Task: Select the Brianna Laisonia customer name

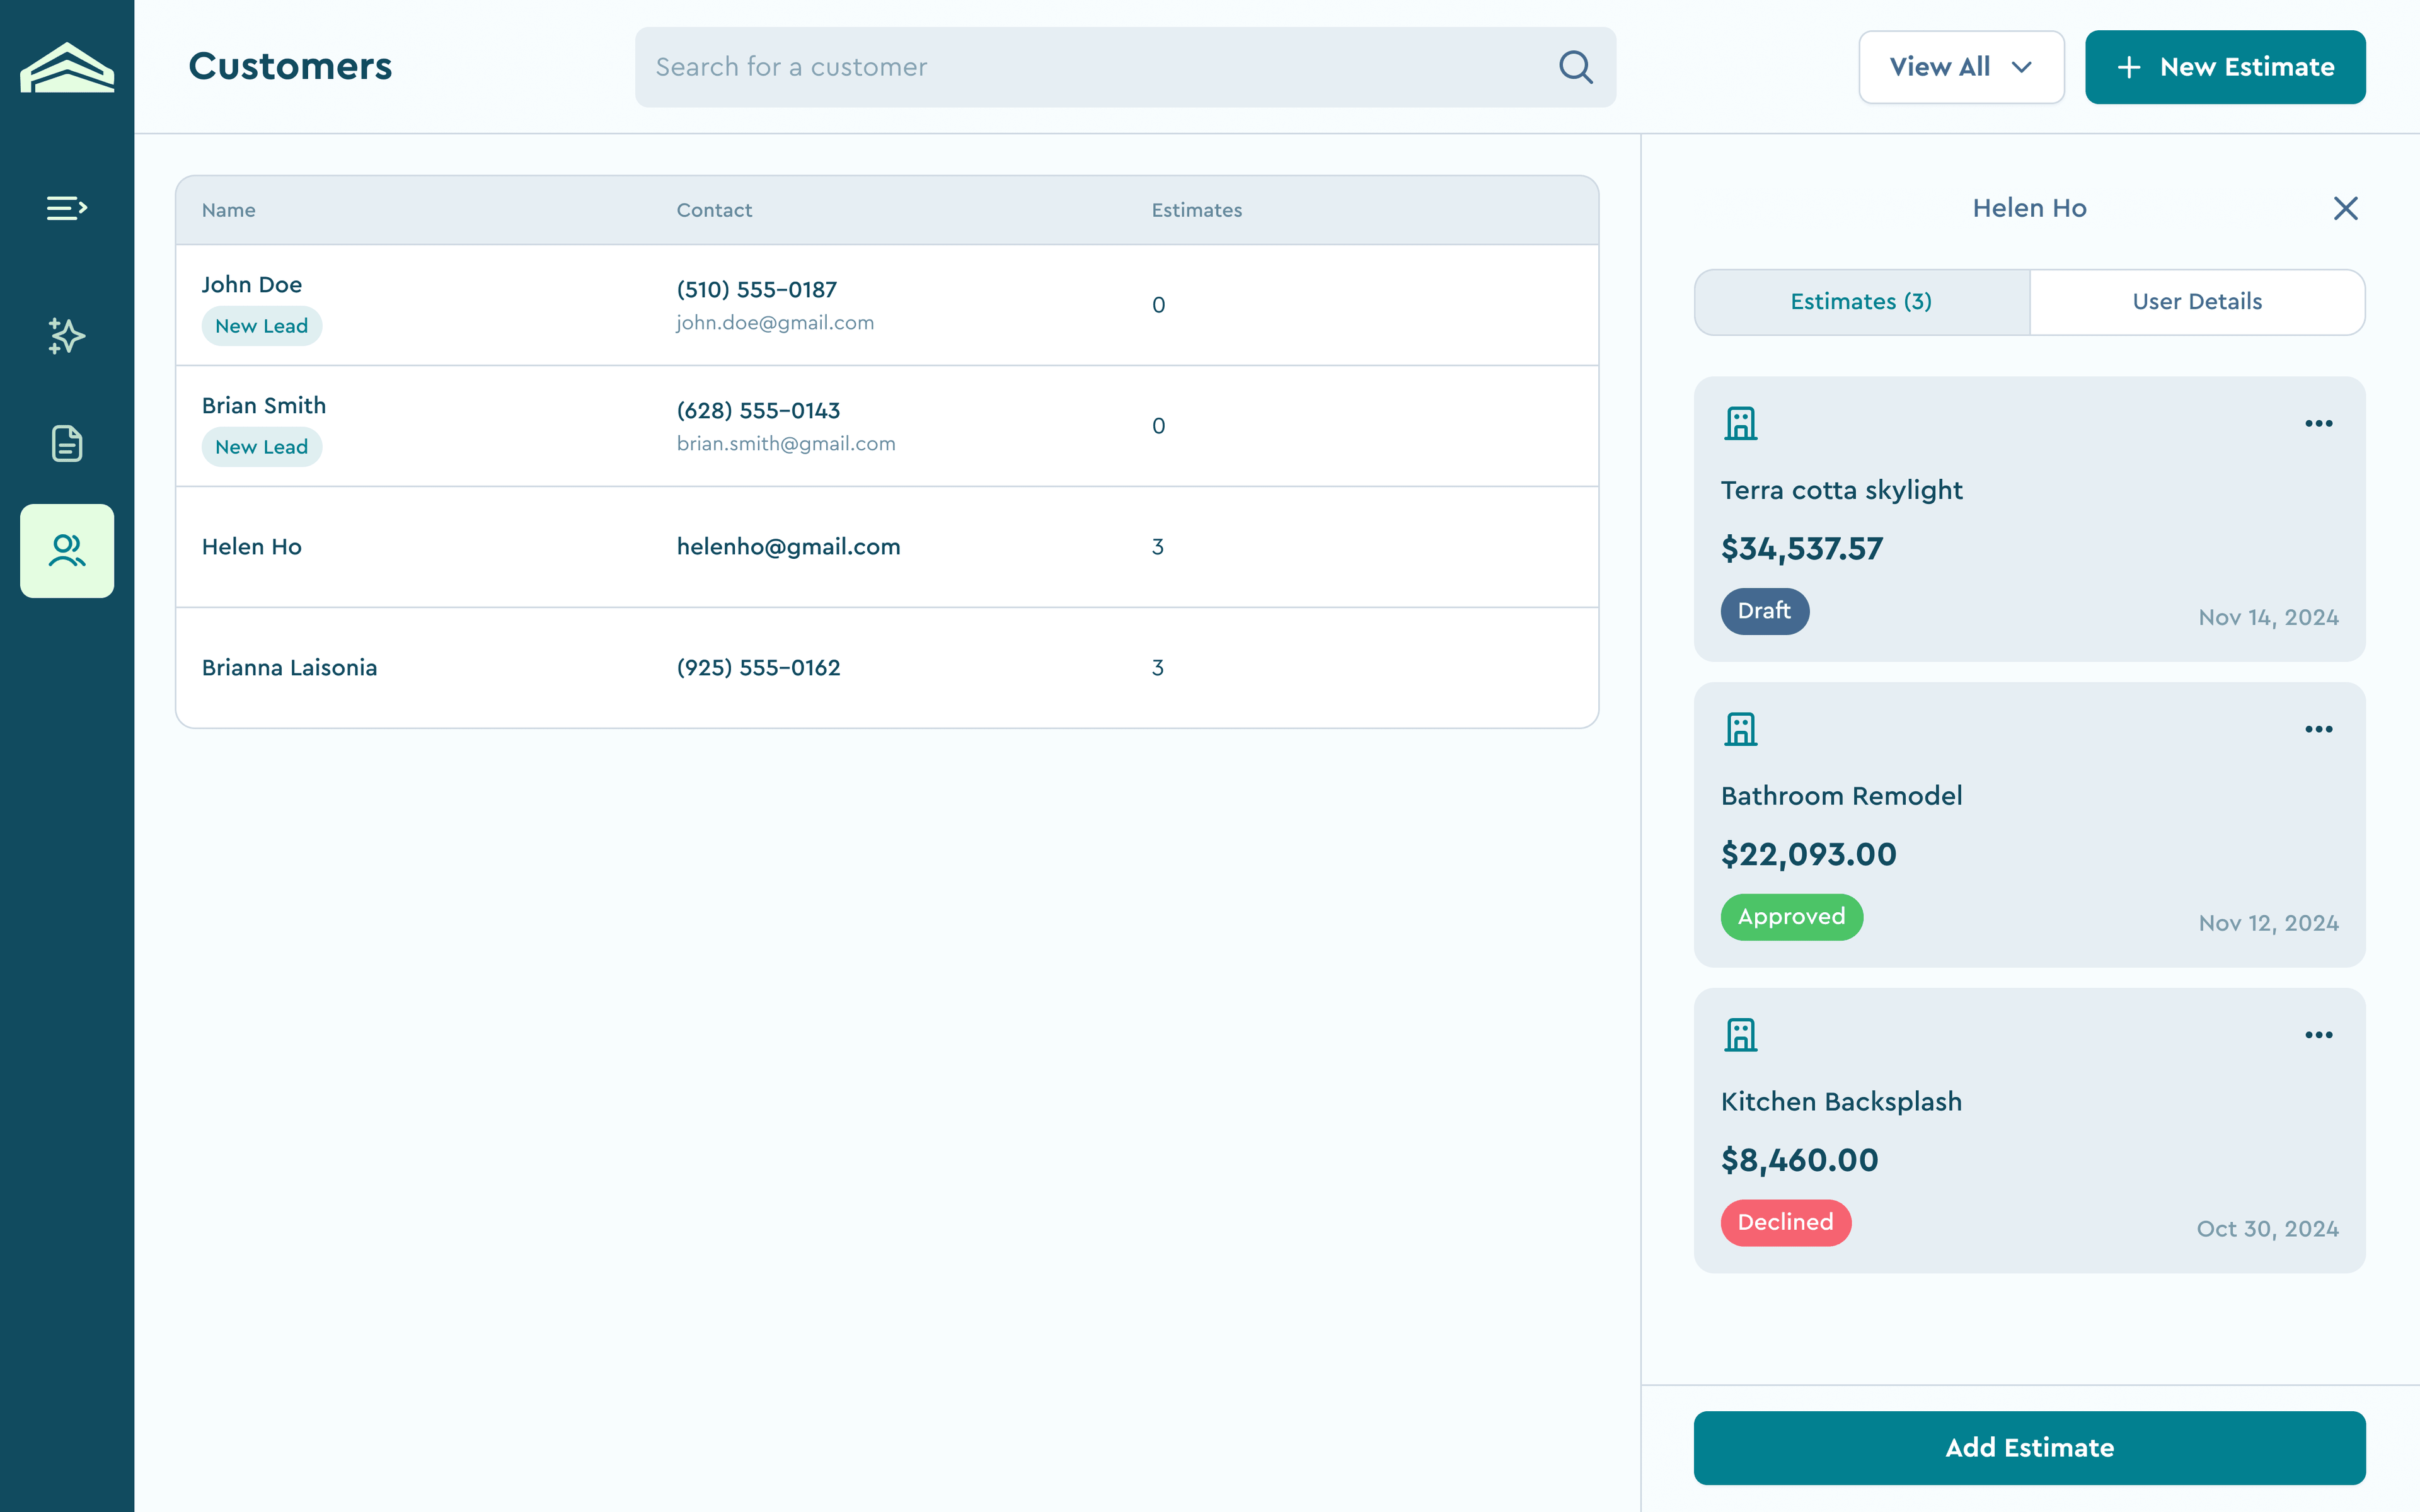Action: tap(290, 668)
